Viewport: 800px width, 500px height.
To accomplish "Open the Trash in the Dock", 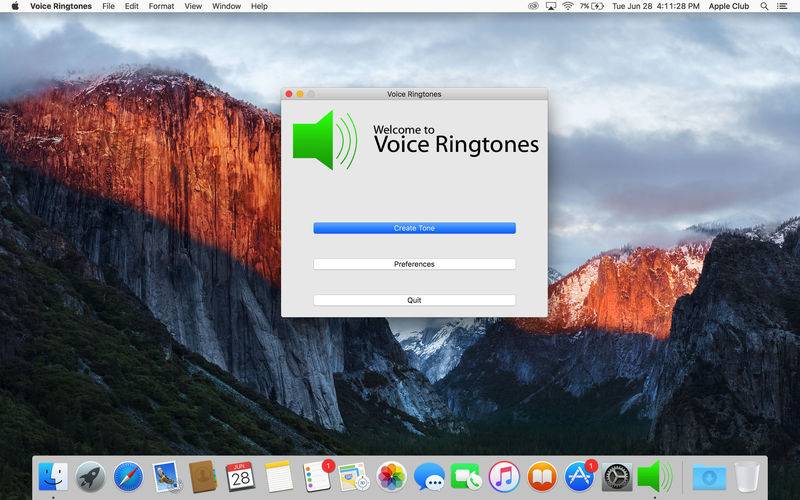I will pyautogui.click(x=746, y=477).
